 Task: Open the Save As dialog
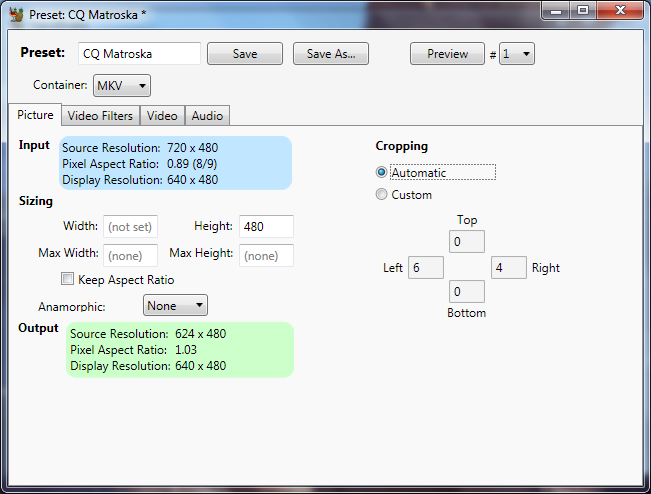click(331, 54)
